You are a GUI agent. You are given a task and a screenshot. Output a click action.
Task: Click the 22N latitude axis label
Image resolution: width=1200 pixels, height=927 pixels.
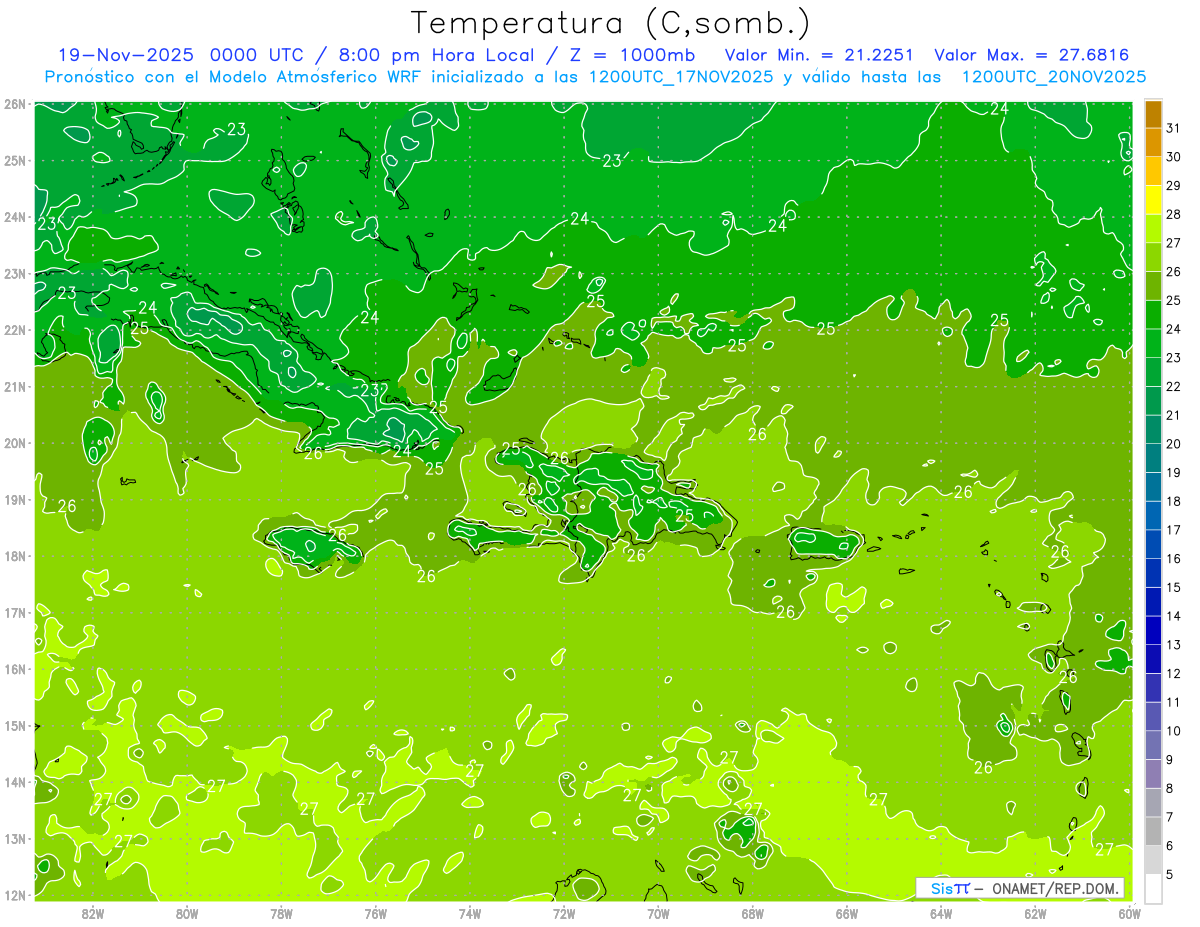tap(14, 330)
